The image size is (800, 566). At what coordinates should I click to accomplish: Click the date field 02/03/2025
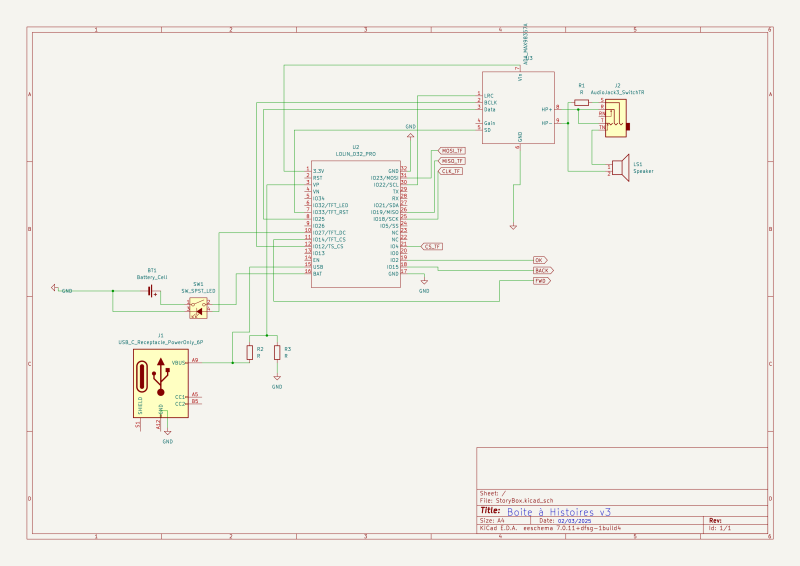(574, 521)
